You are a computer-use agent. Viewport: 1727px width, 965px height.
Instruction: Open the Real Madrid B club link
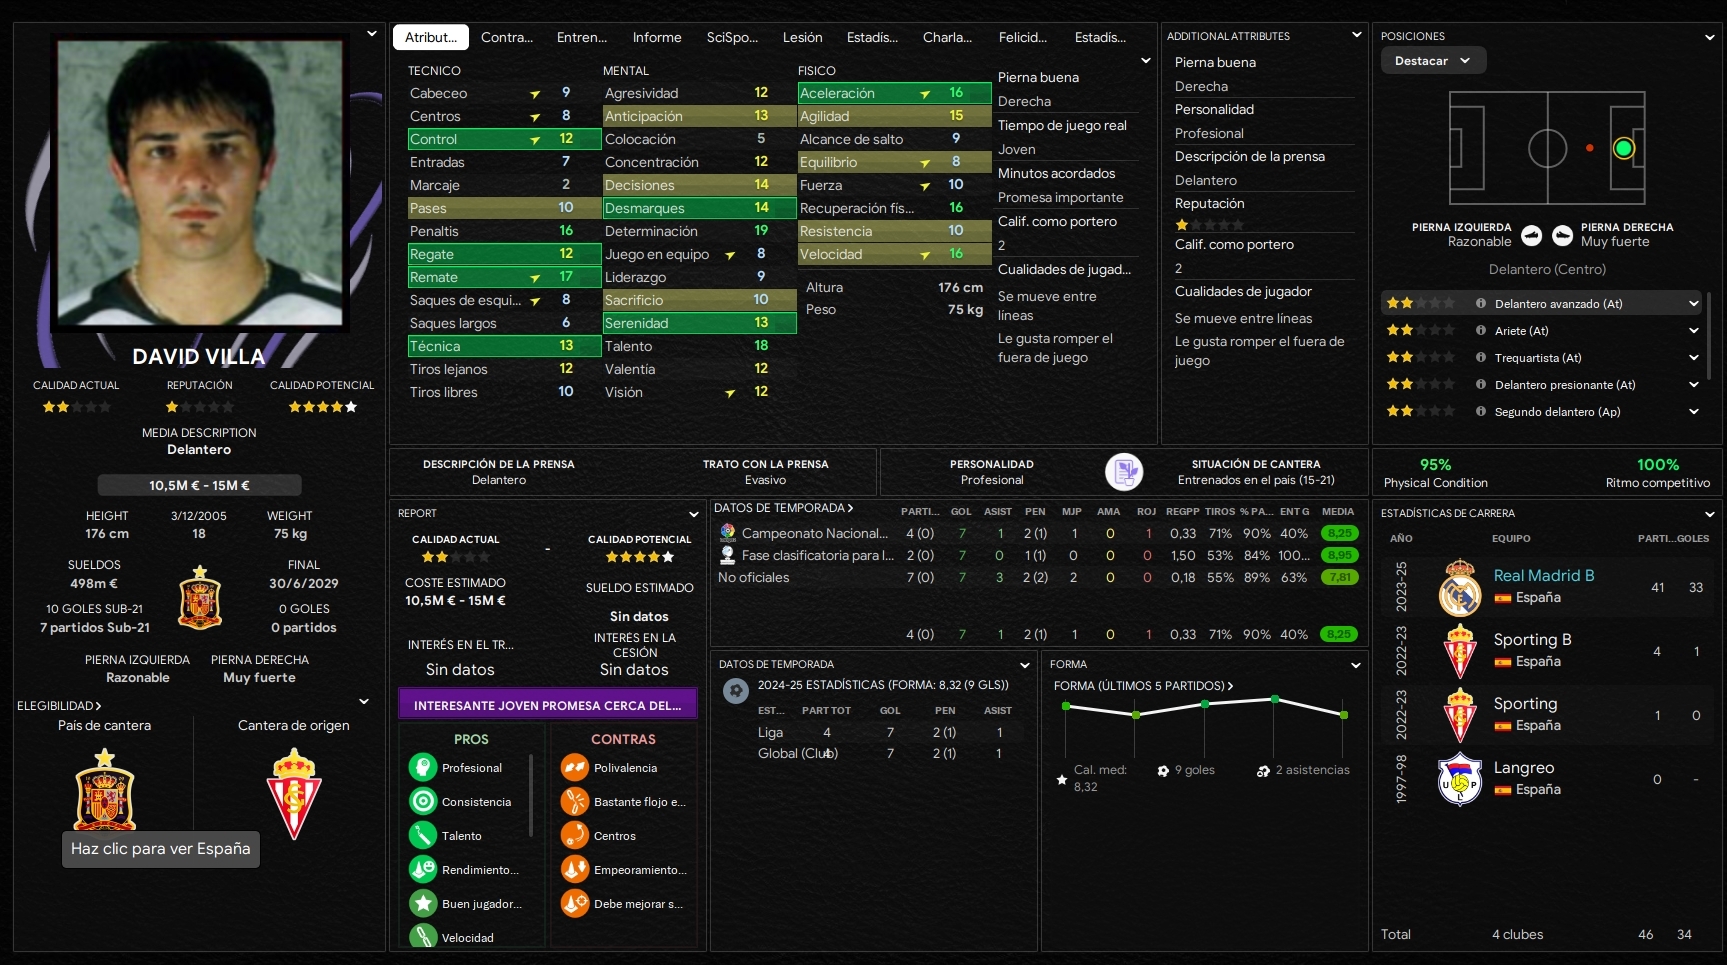pos(1544,575)
